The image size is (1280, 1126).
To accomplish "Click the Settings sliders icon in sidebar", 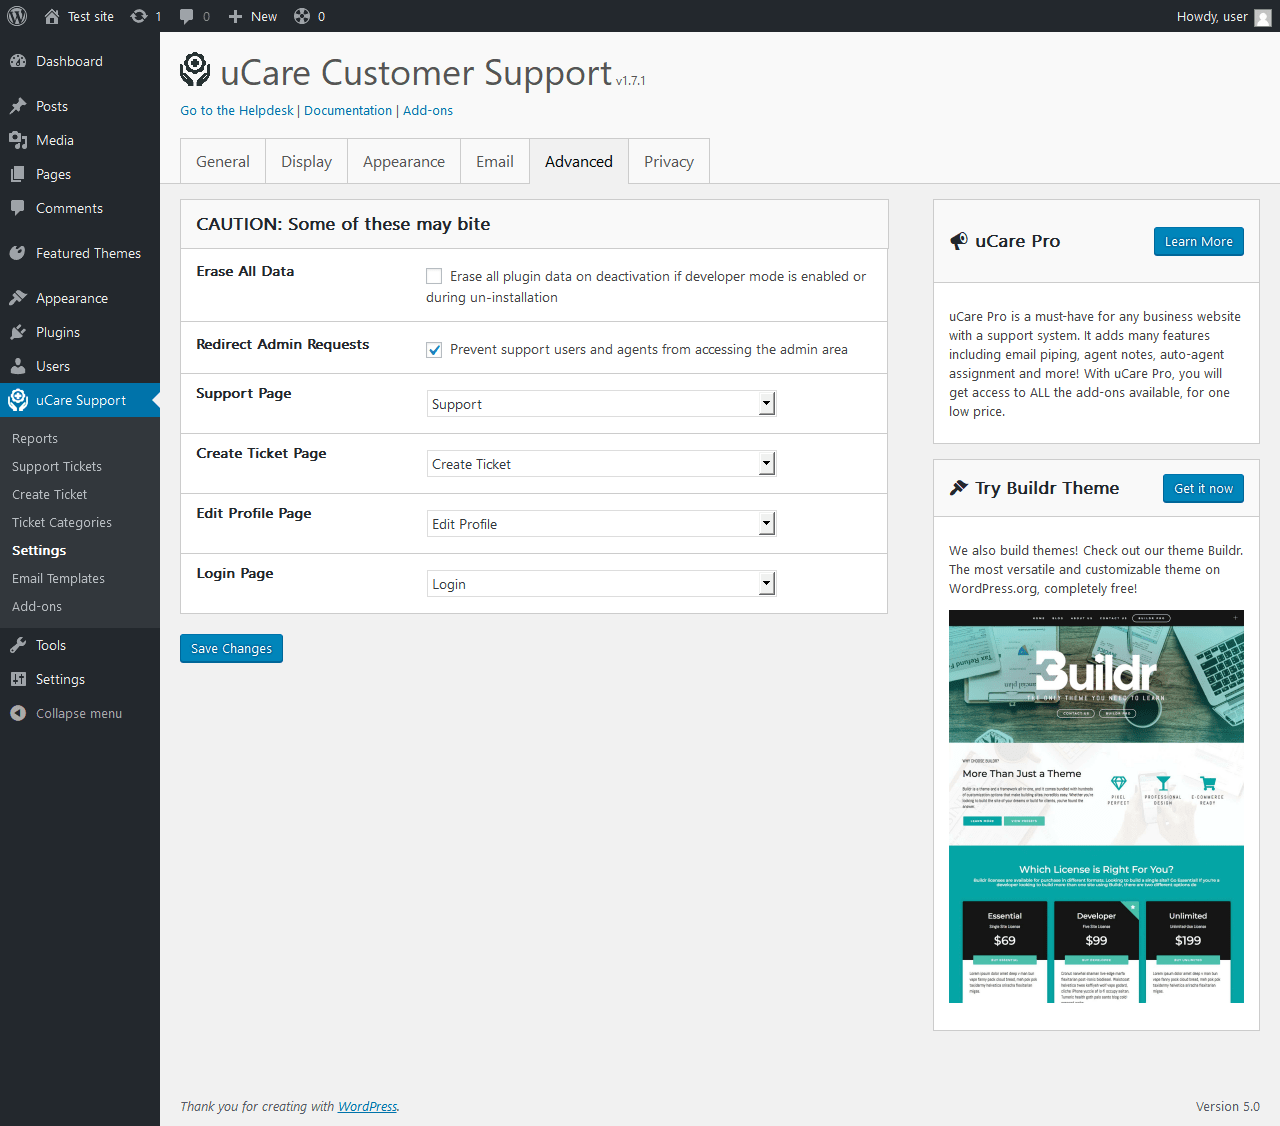I will click(x=18, y=679).
